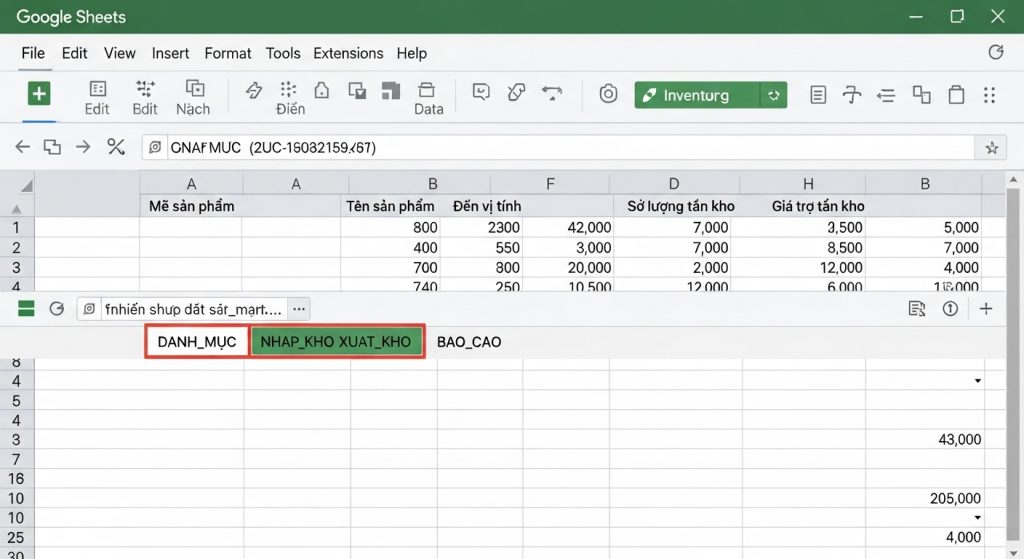
Task: Switch to the BAO_CAO sheet tab
Action: (469, 342)
